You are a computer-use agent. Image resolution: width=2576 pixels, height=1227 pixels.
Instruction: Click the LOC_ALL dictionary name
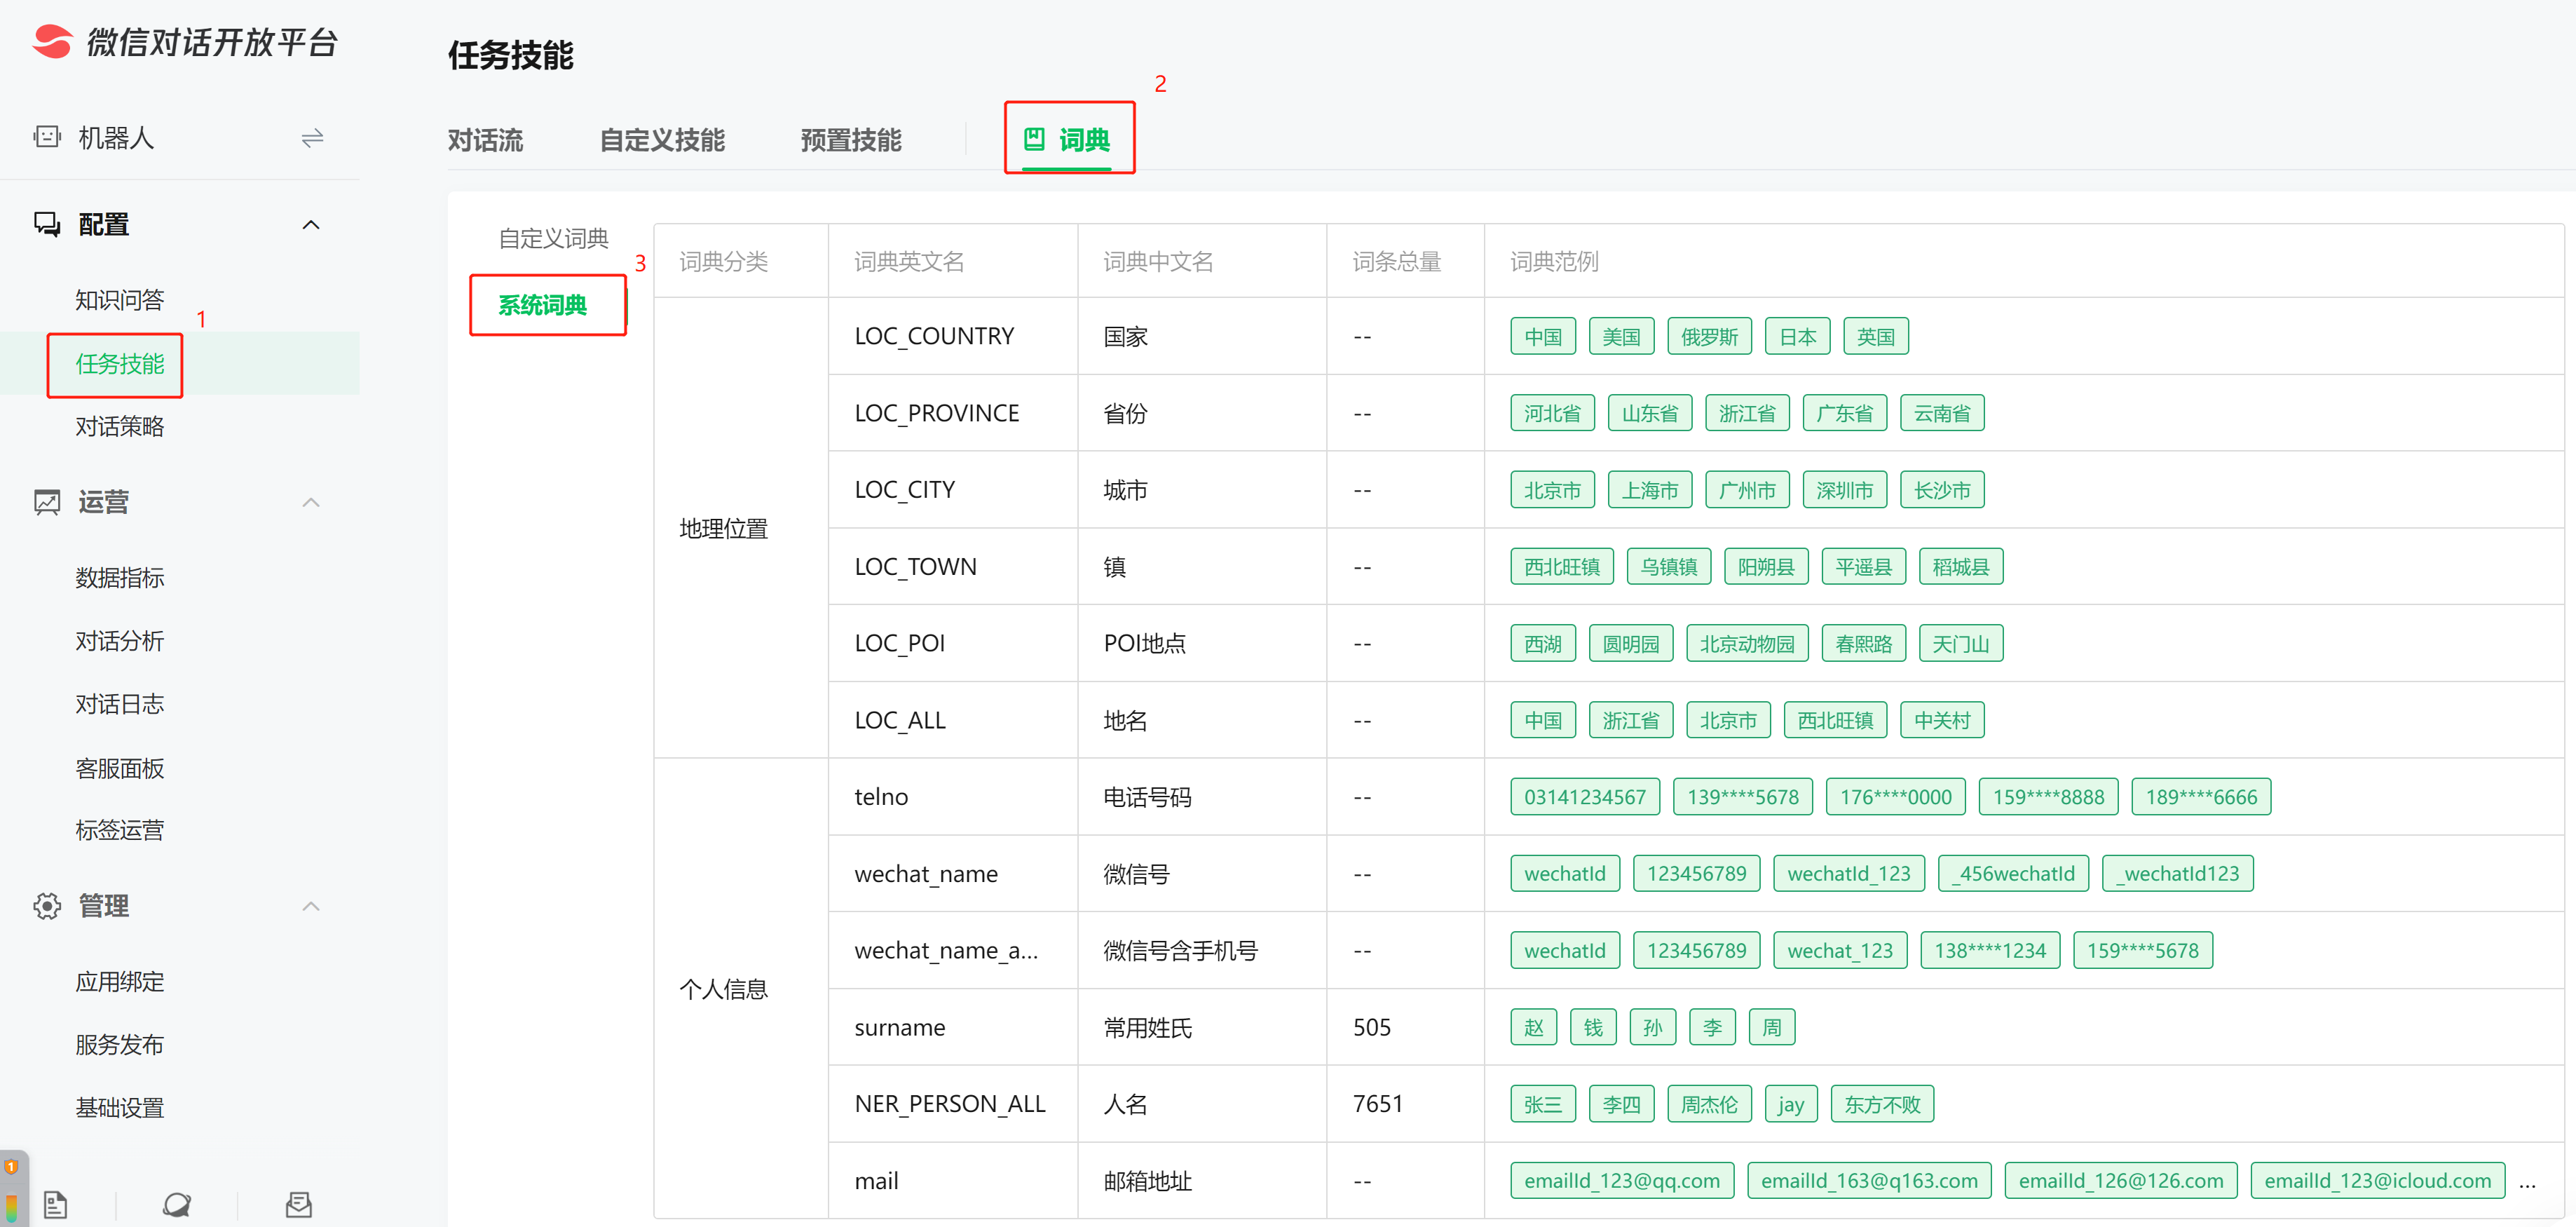coord(900,720)
